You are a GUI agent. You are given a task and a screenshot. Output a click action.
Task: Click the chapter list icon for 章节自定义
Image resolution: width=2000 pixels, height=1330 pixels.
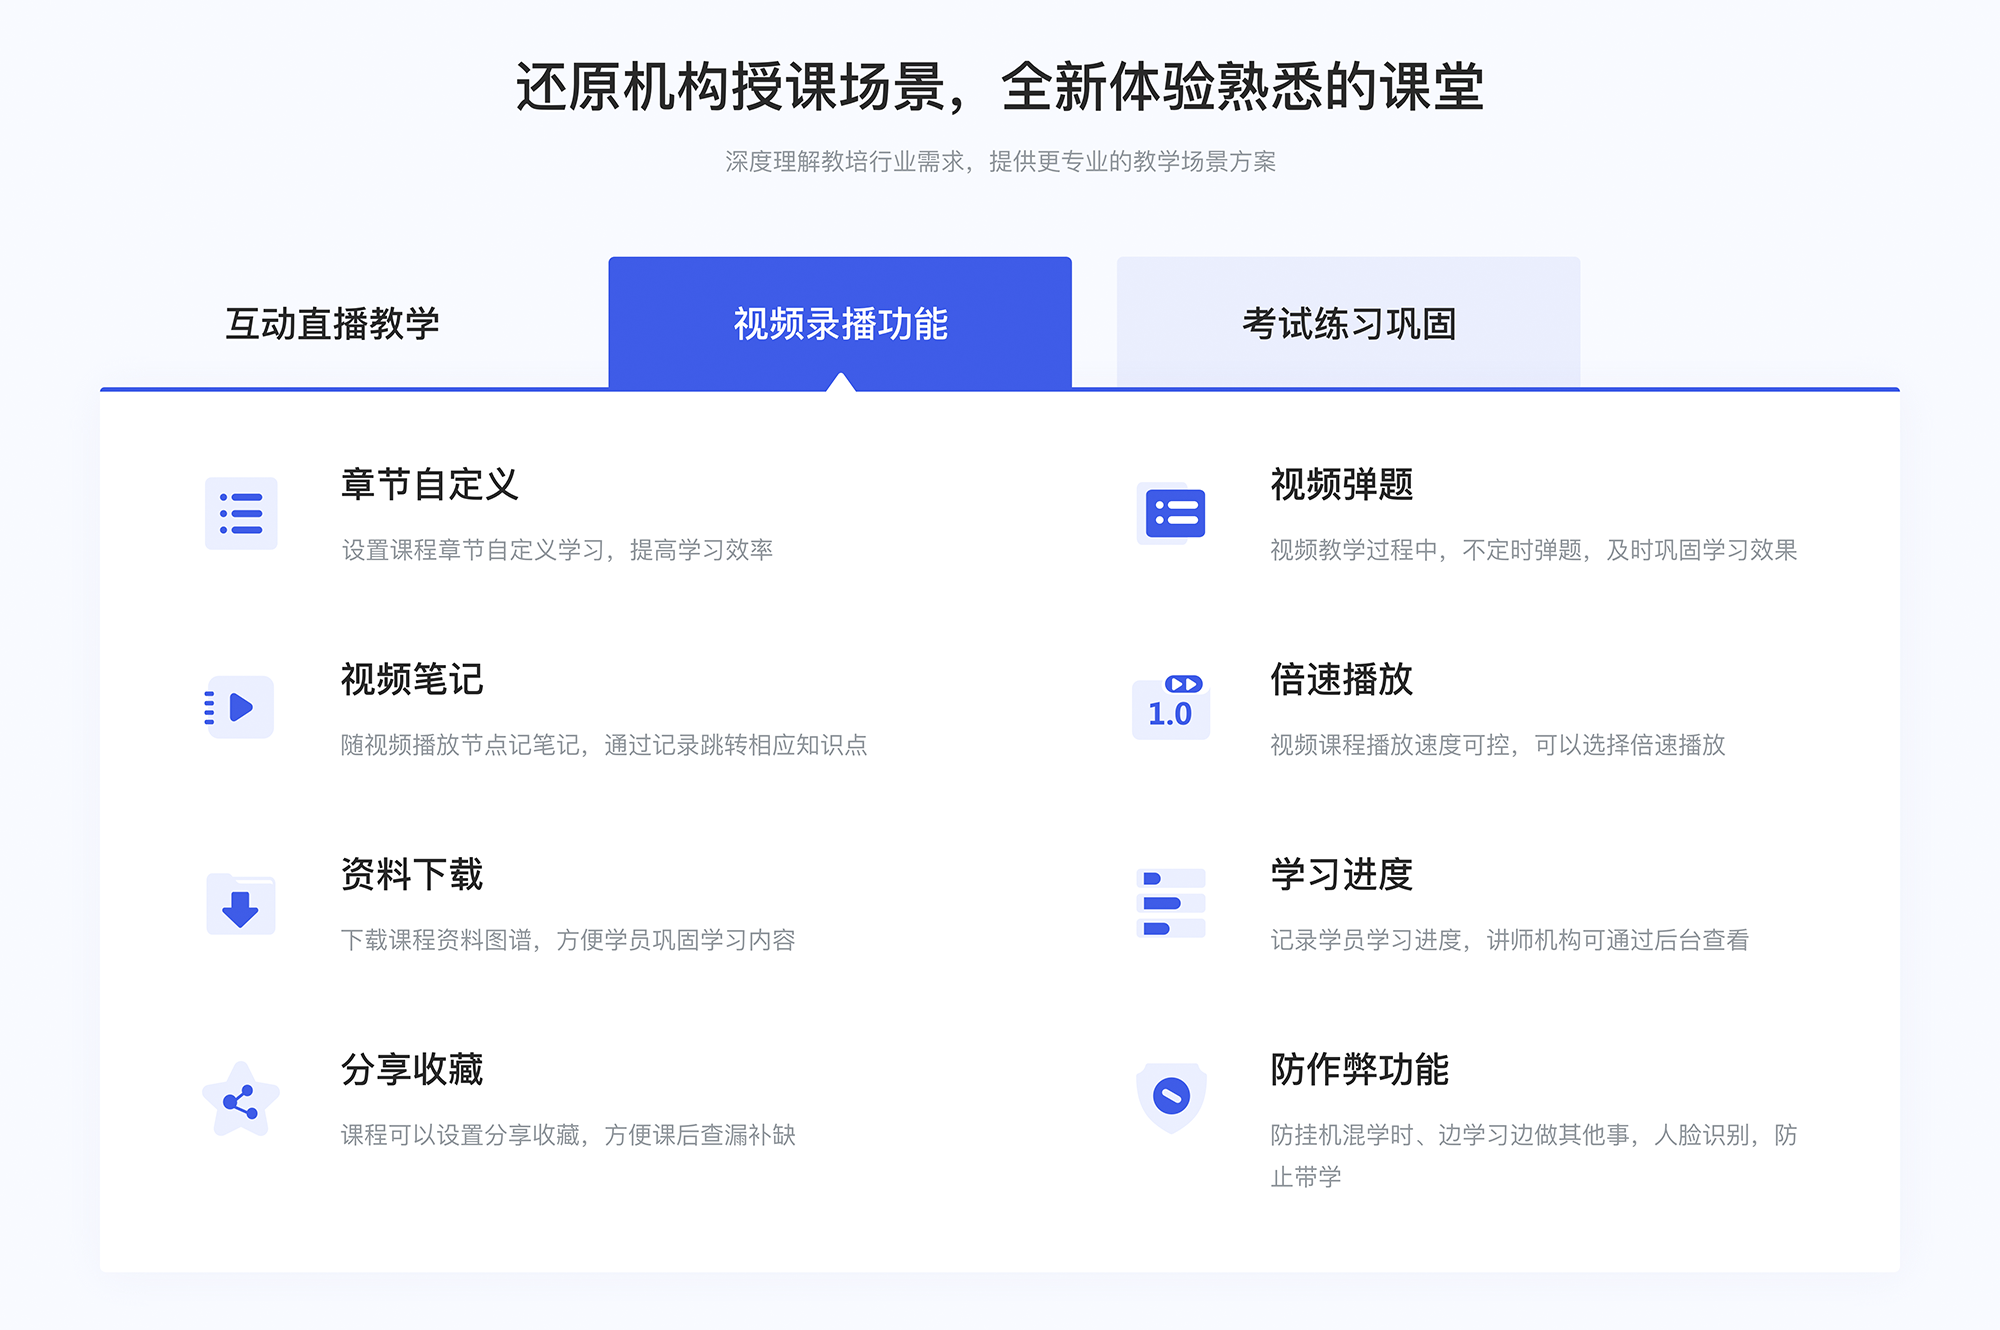click(x=237, y=515)
